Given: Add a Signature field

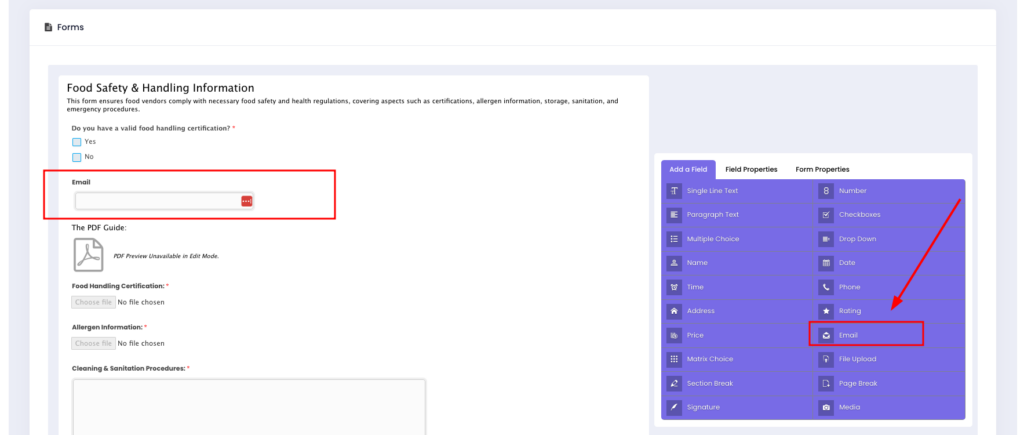Looking at the screenshot, I should 675,407.
